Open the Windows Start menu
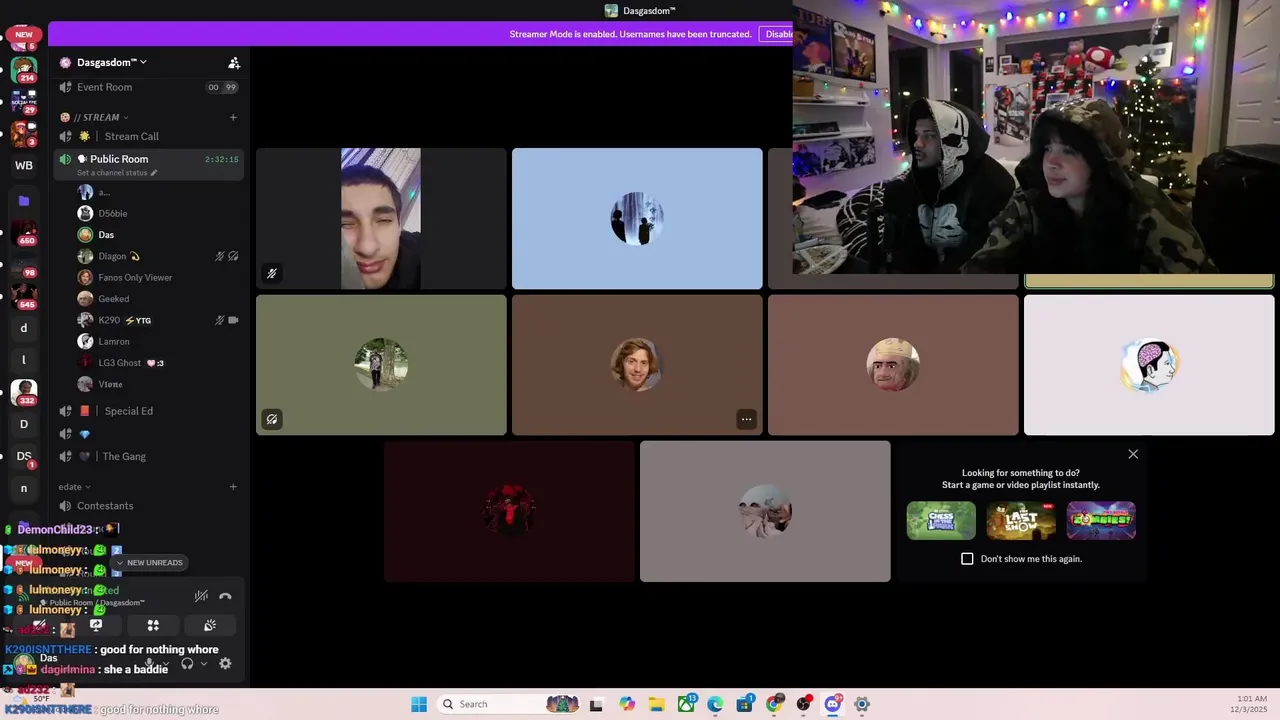 (419, 704)
